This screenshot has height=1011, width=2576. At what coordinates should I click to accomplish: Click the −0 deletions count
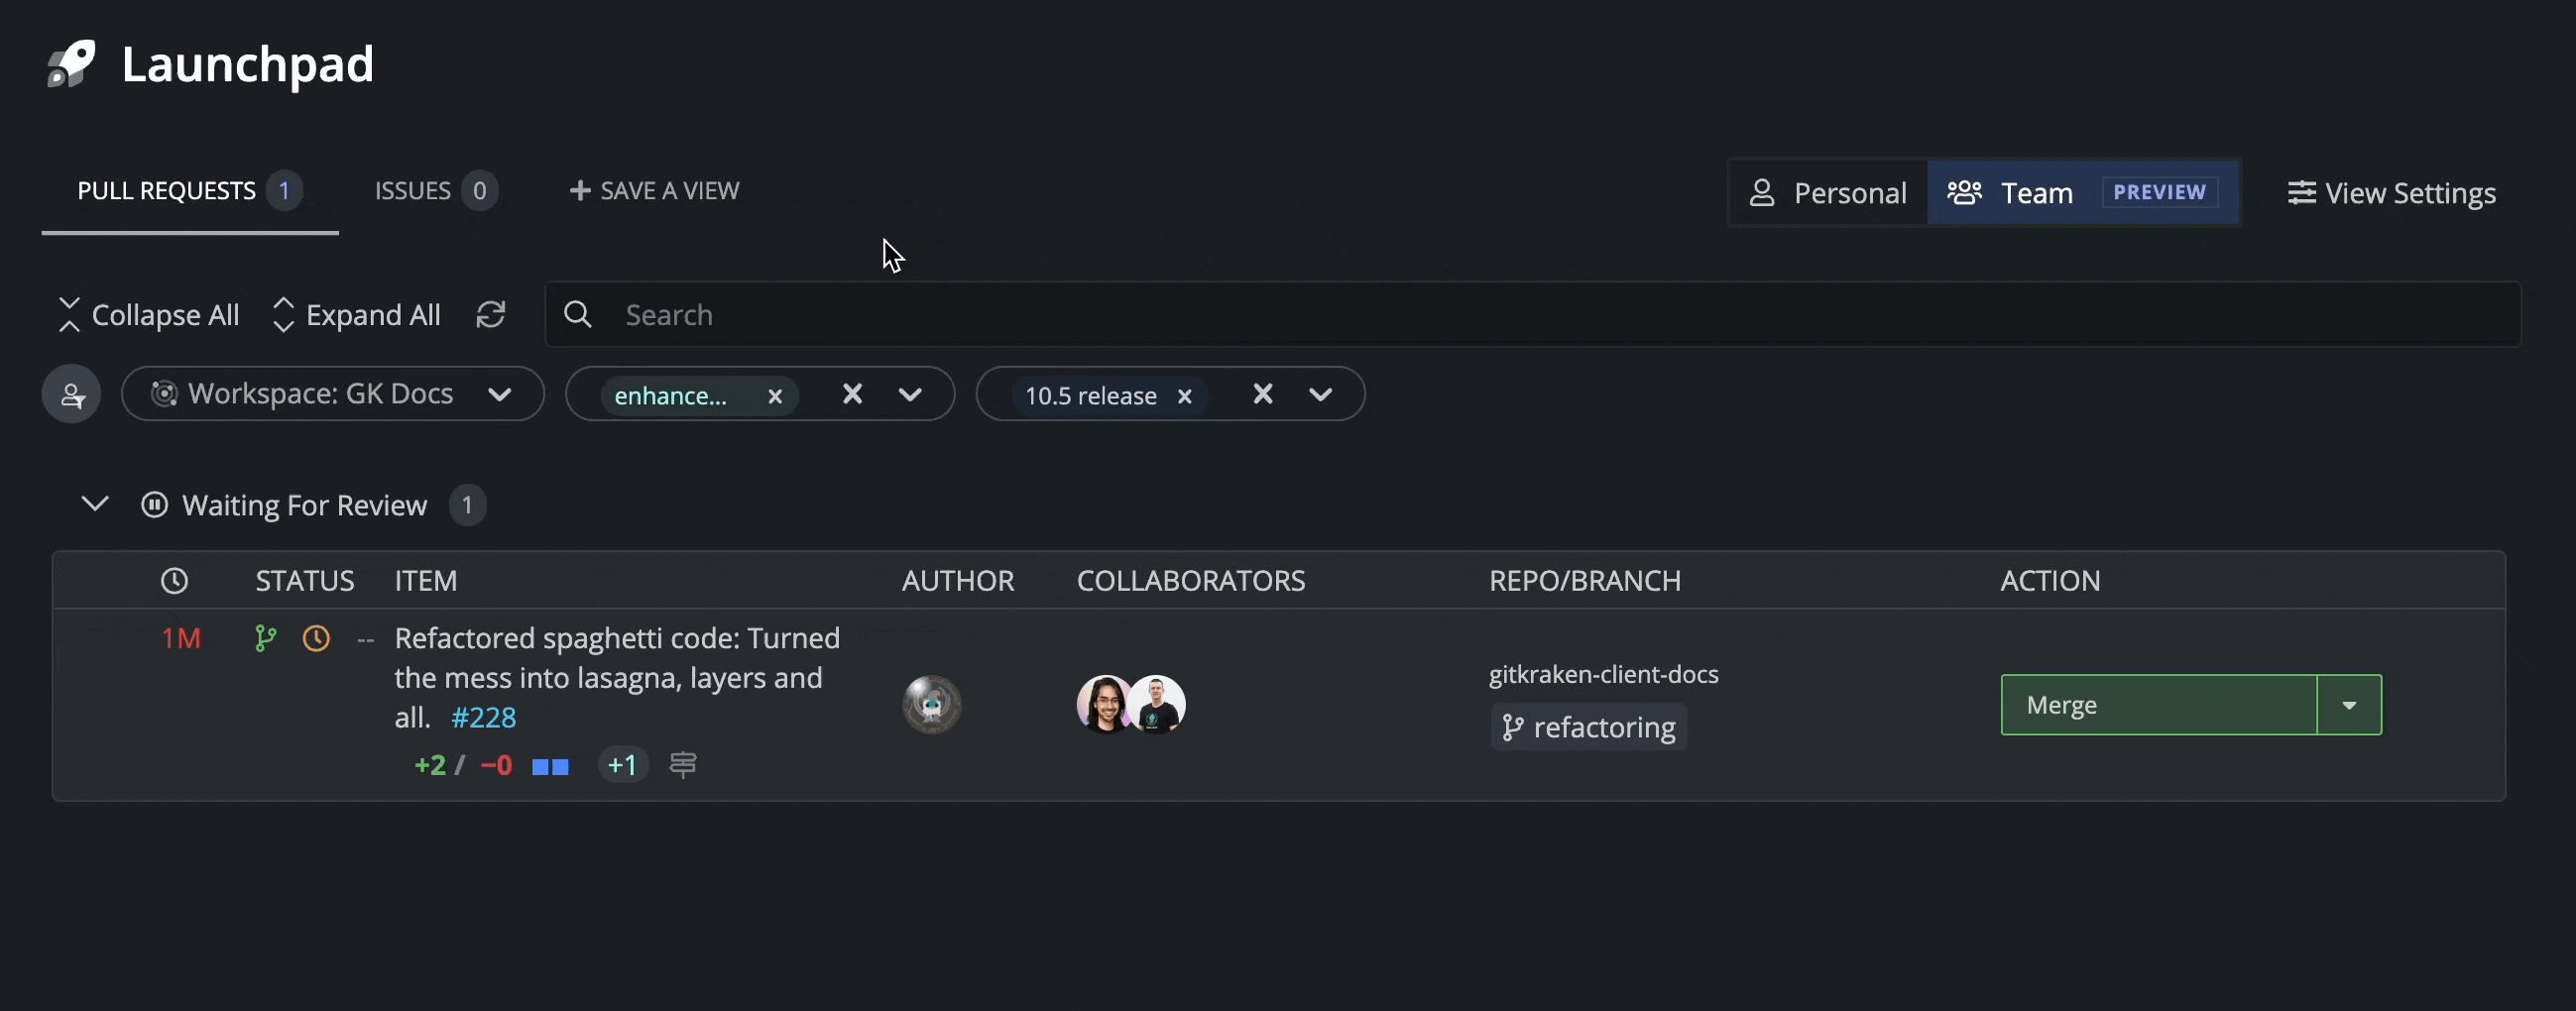496,765
